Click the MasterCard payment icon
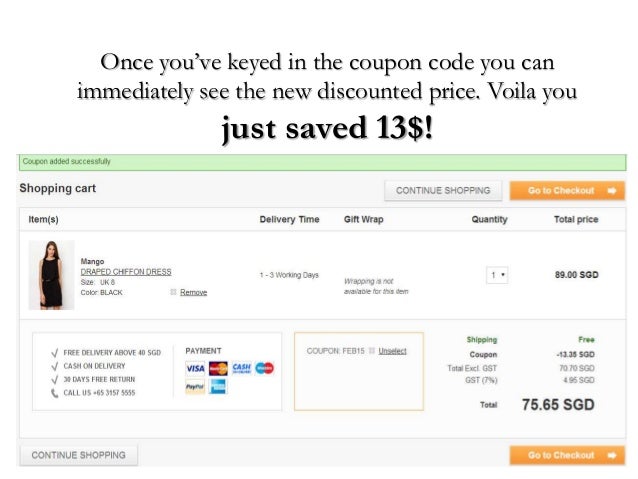The image size is (638, 479). (218, 368)
